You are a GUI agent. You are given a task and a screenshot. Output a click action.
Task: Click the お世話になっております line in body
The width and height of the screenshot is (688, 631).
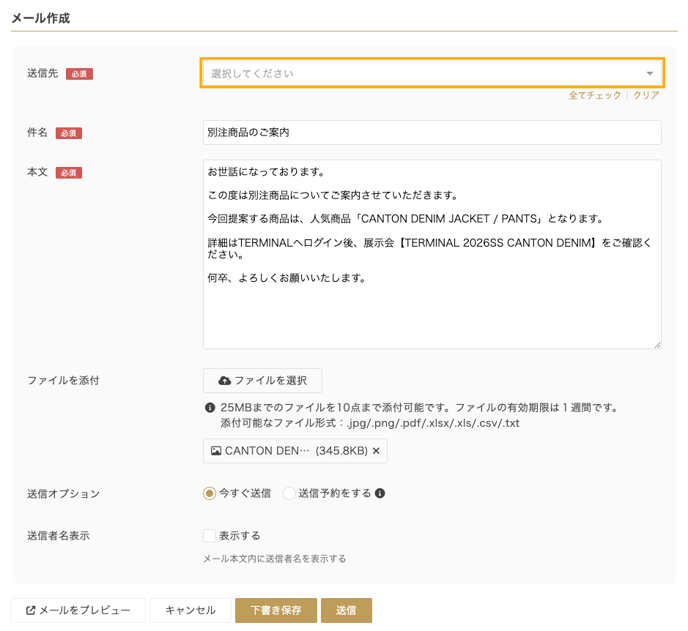[x=266, y=172]
